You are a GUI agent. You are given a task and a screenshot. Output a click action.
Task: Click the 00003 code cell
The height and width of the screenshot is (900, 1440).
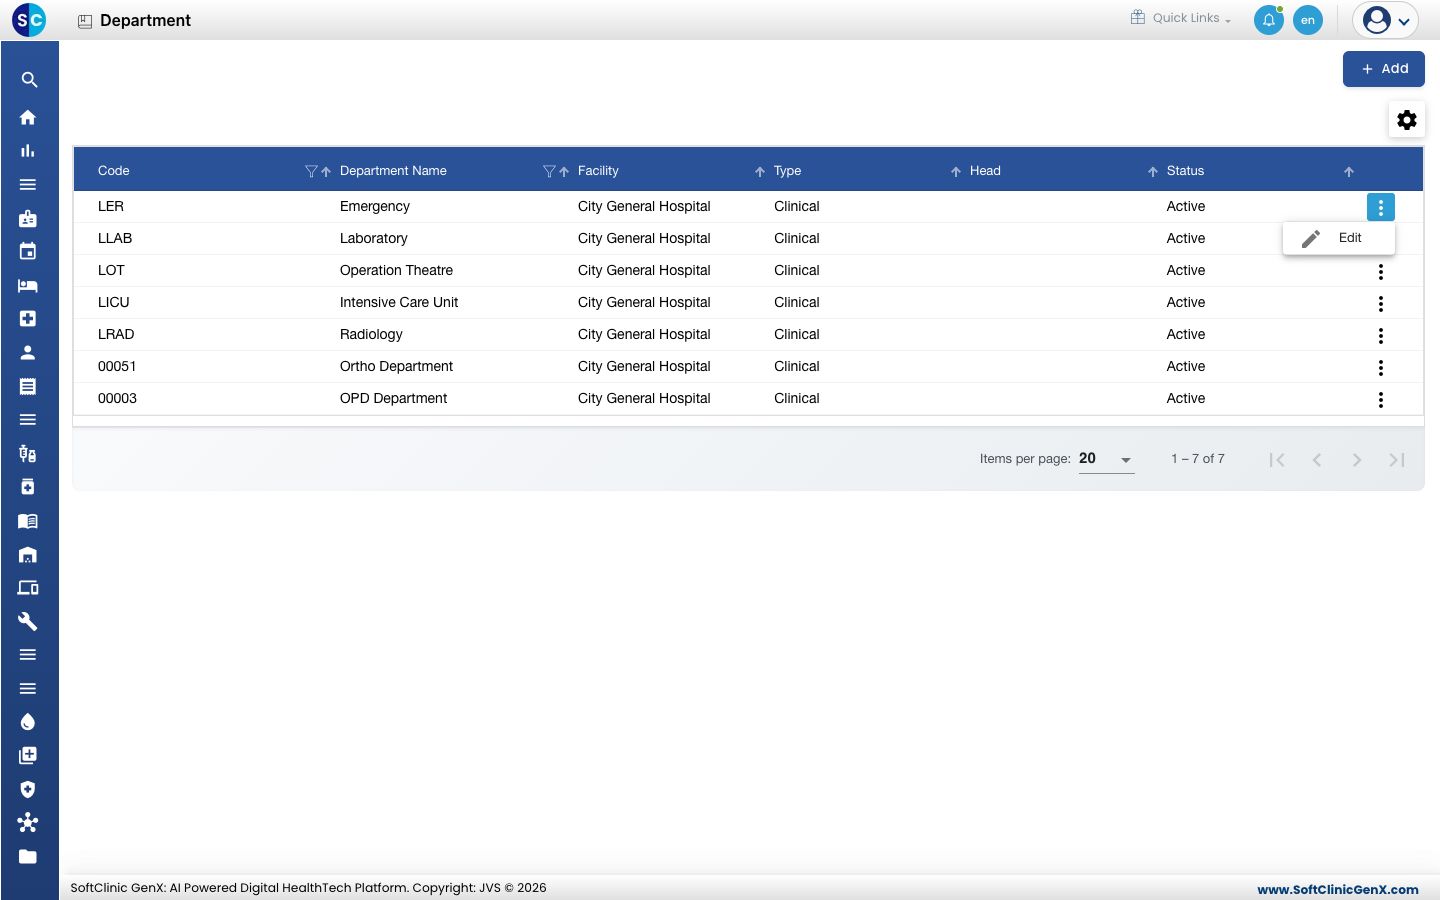[x=117, y=398]
